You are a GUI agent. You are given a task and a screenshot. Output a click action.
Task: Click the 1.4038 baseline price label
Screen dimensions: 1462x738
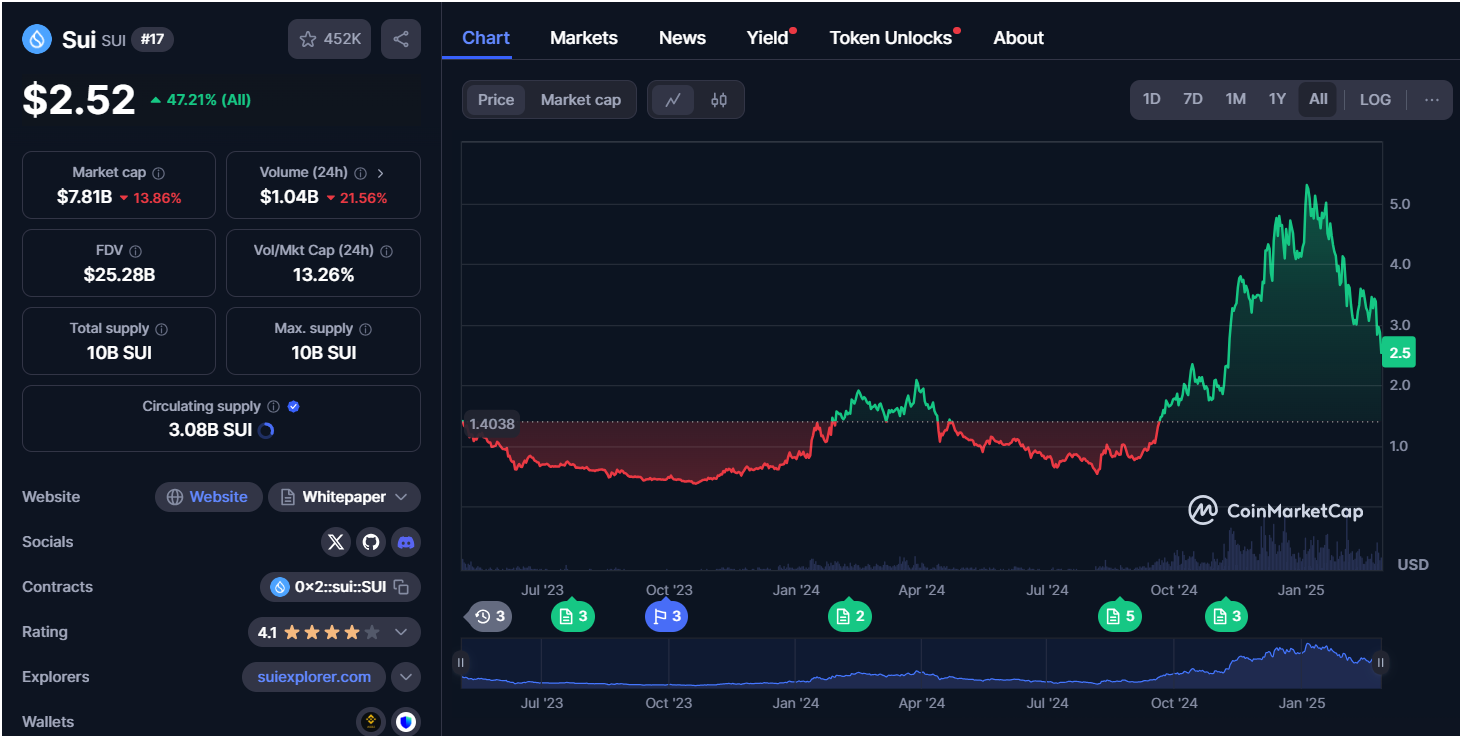[491, 423]
